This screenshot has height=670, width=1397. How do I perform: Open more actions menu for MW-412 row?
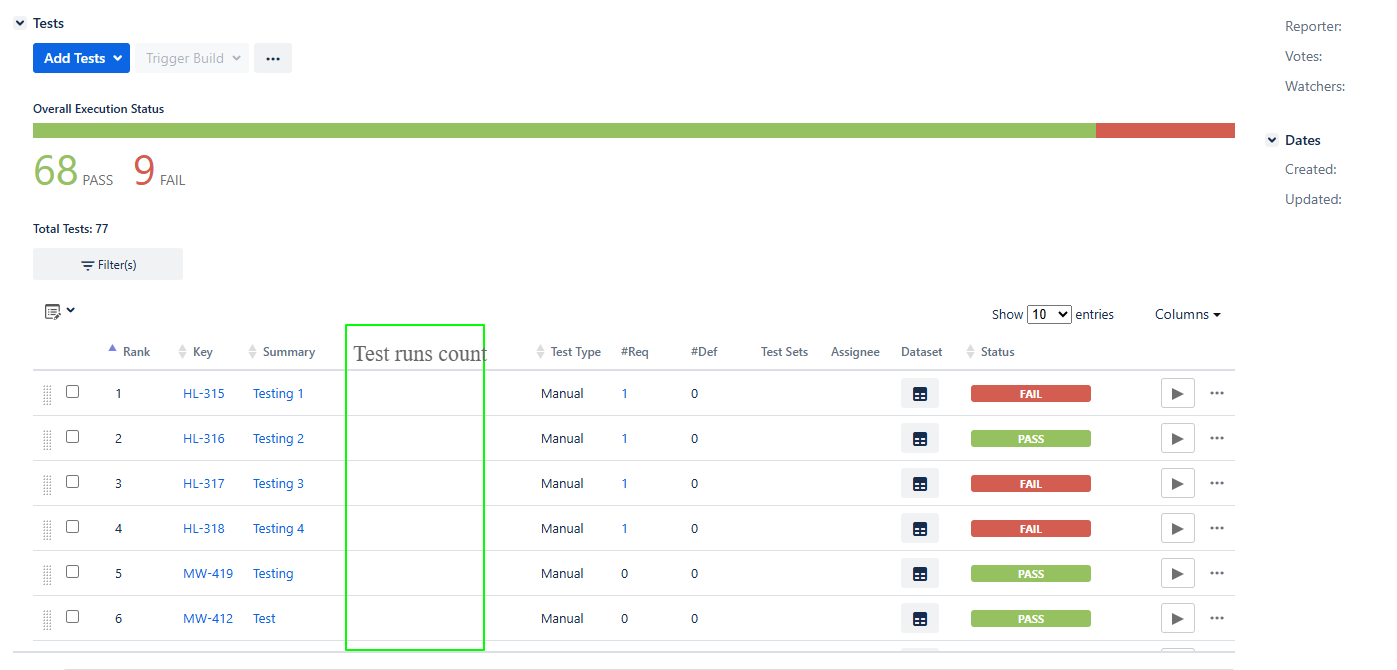point(1217,618)
